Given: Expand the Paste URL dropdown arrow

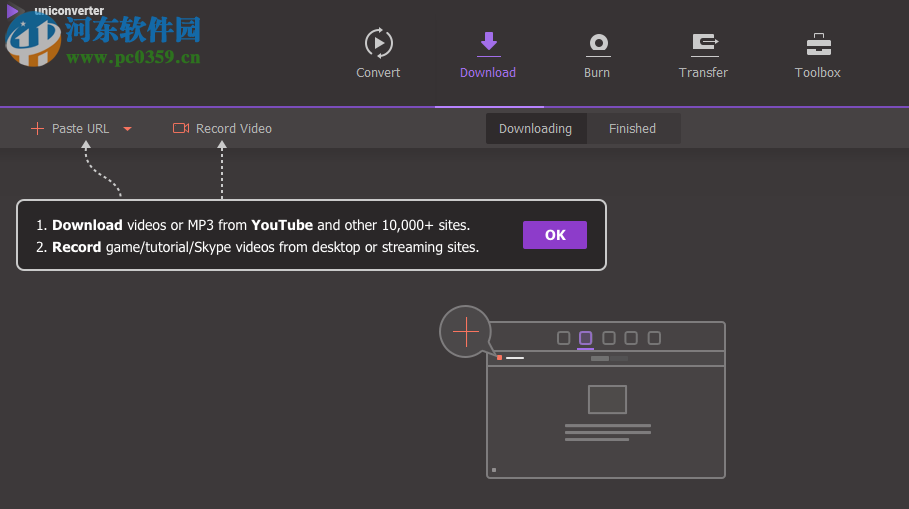Looking at the screenshot, I should 128,129.
